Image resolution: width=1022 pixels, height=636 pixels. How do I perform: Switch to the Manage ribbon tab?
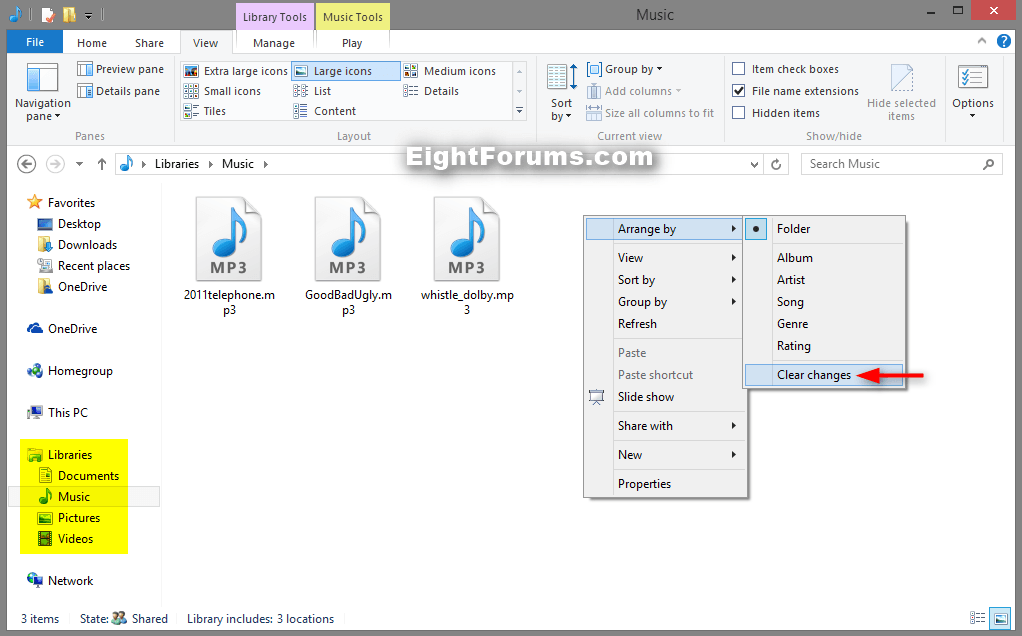273,43
